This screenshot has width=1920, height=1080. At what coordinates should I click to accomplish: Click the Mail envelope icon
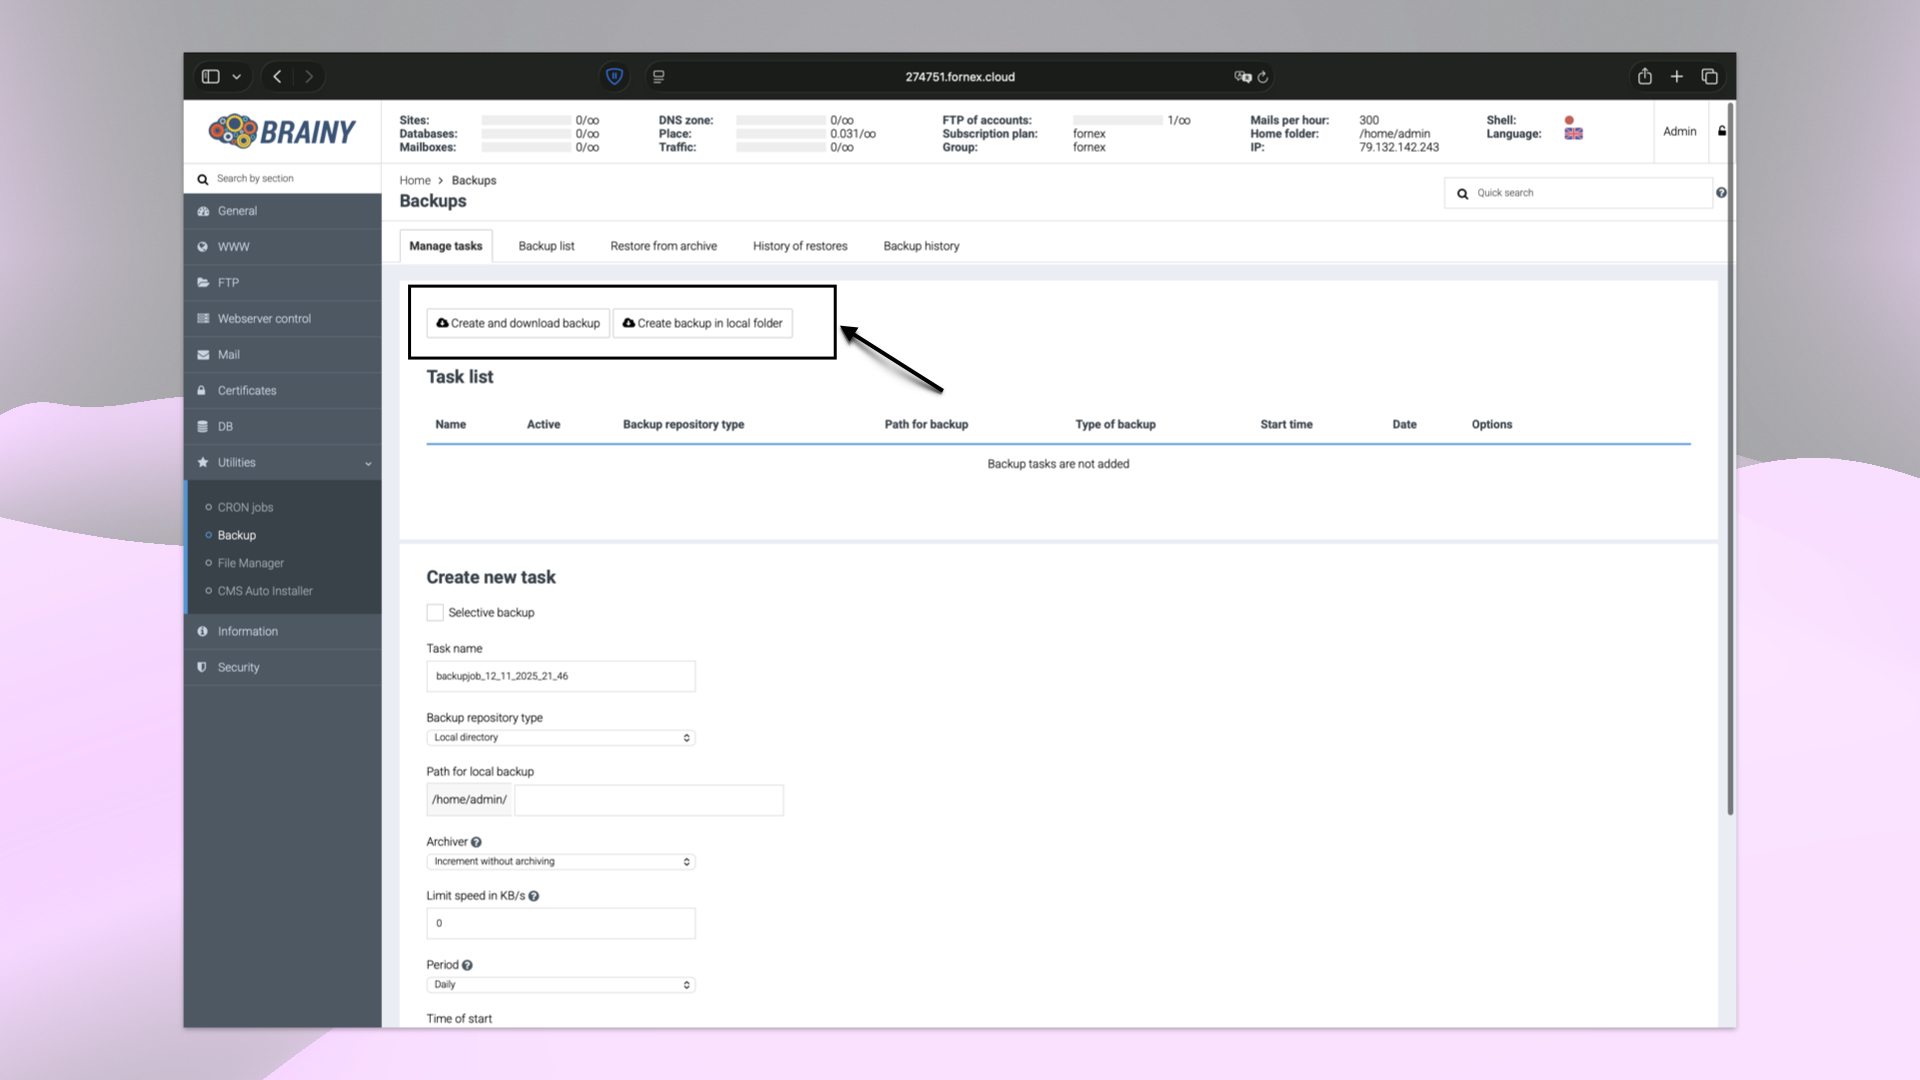pyautogui.click(x=203, y=354)
